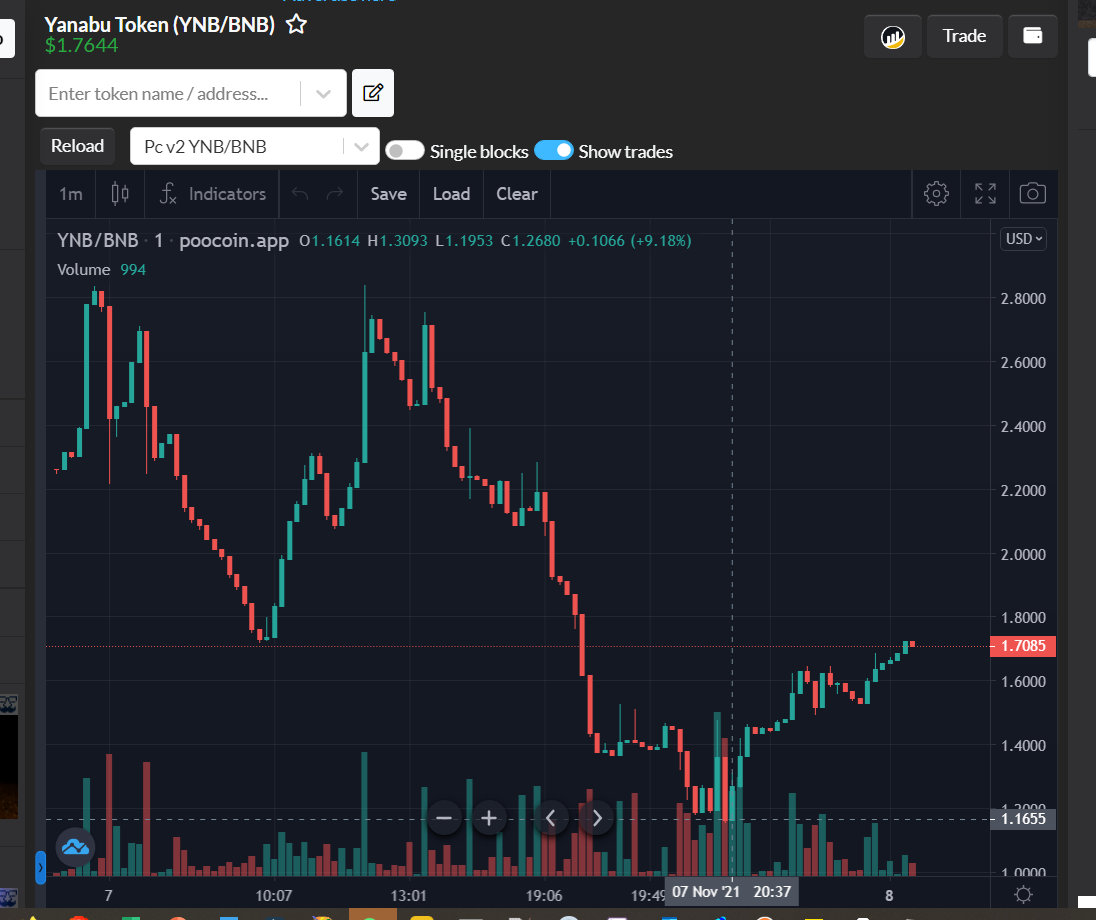Click the poocoin.app chart source label
Screen dimensions: 1096x920
(x=234, y=240)
